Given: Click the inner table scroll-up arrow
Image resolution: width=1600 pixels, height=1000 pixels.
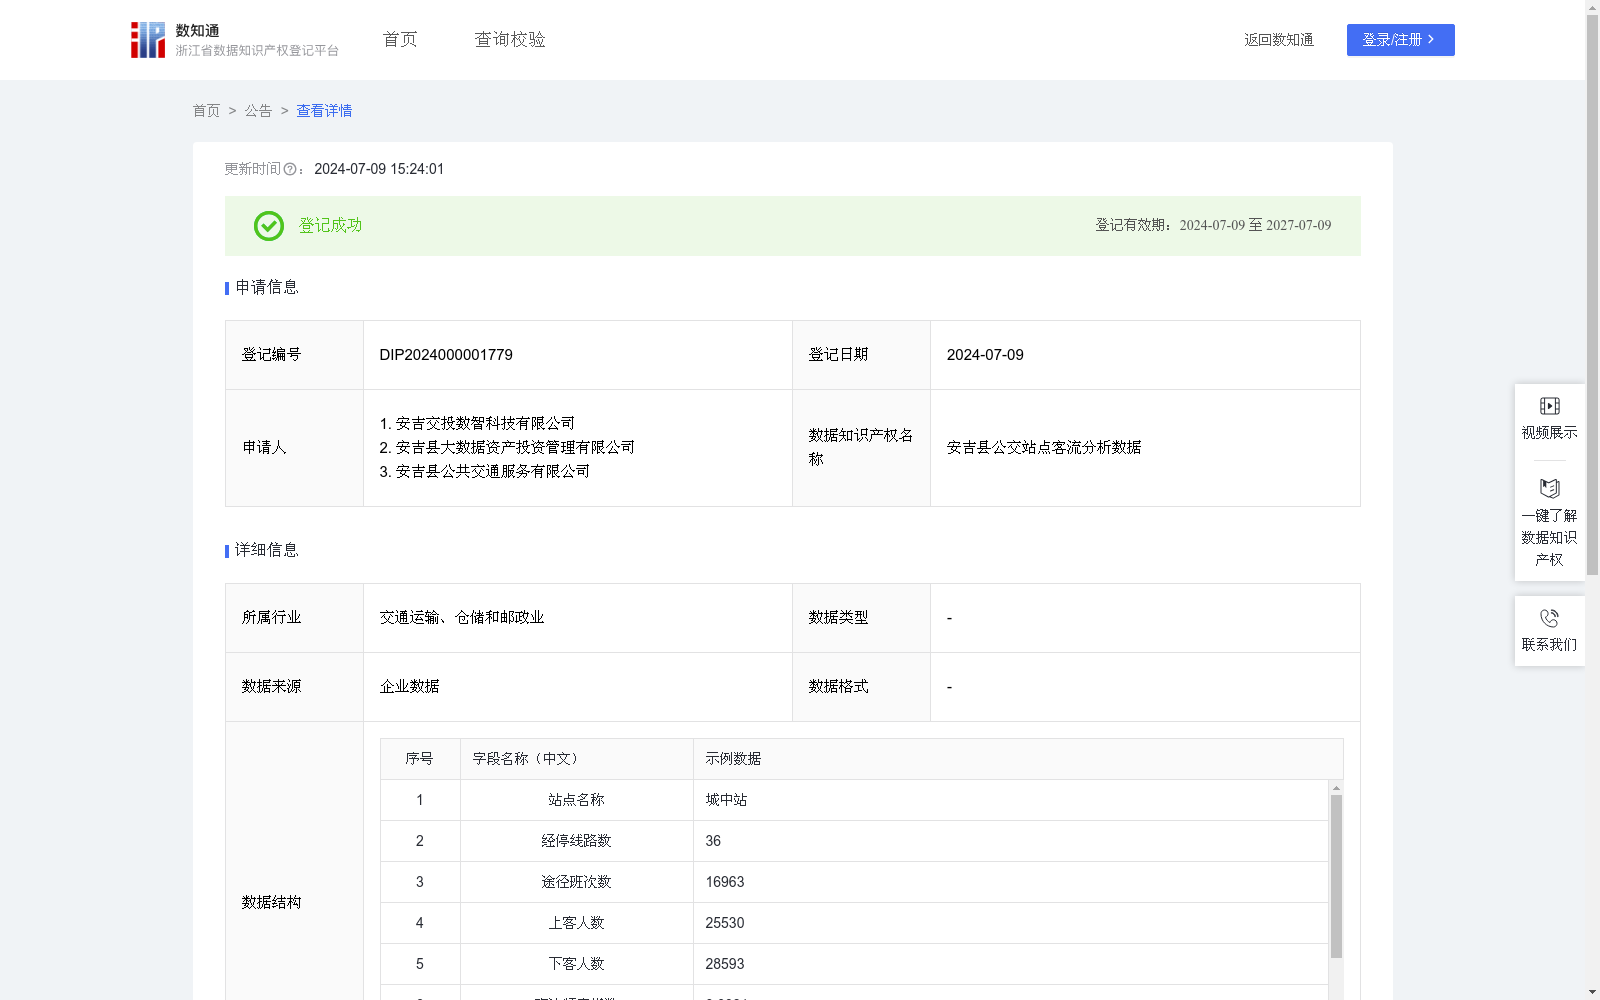Looking at the screenshot, I should (1336, 788).
